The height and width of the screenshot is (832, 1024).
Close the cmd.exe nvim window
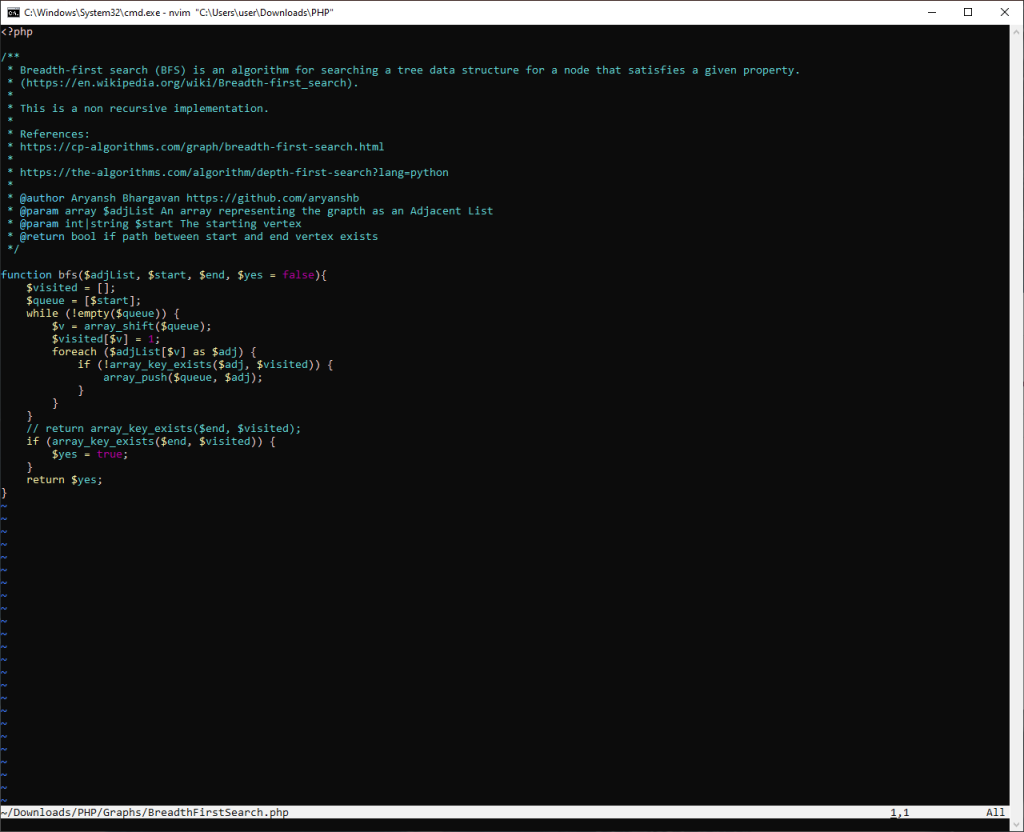pyautogui.click(x=1004, y=12)
